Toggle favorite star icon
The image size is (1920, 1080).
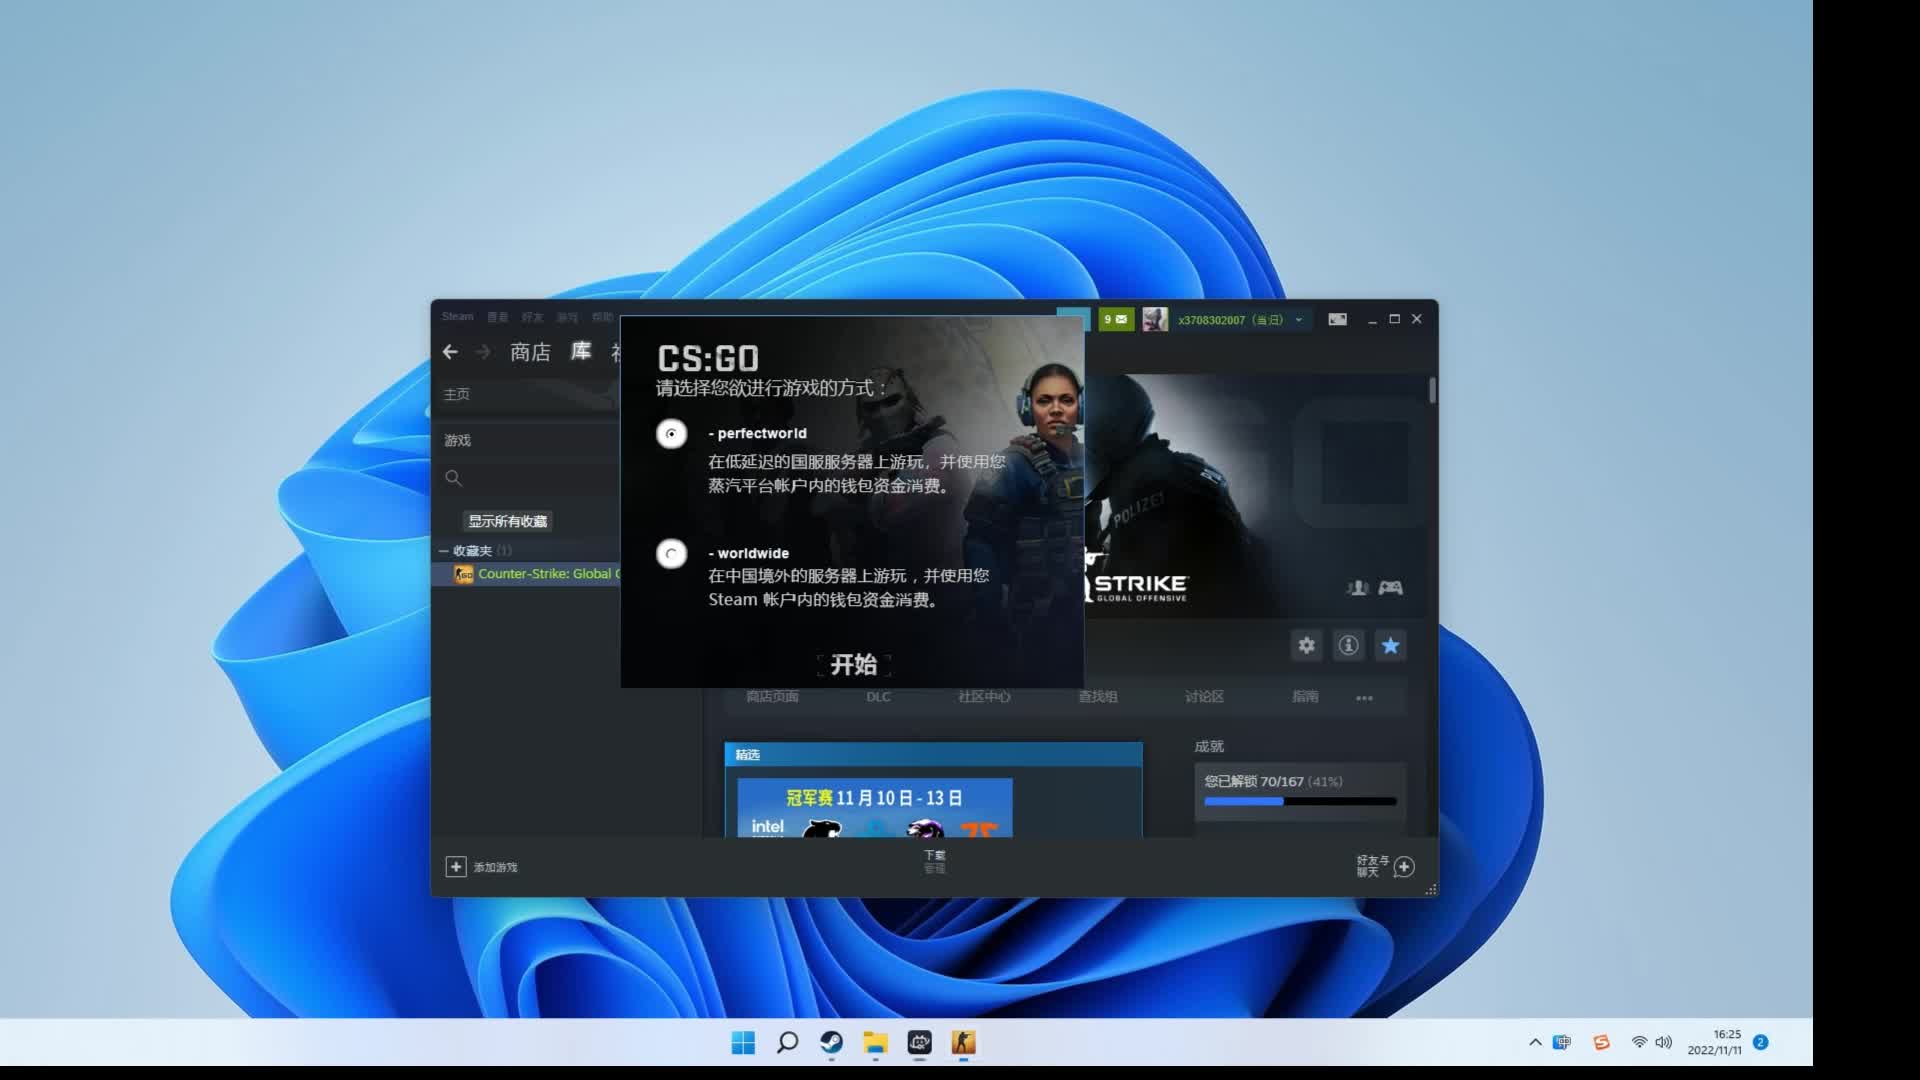[1390, 645]
